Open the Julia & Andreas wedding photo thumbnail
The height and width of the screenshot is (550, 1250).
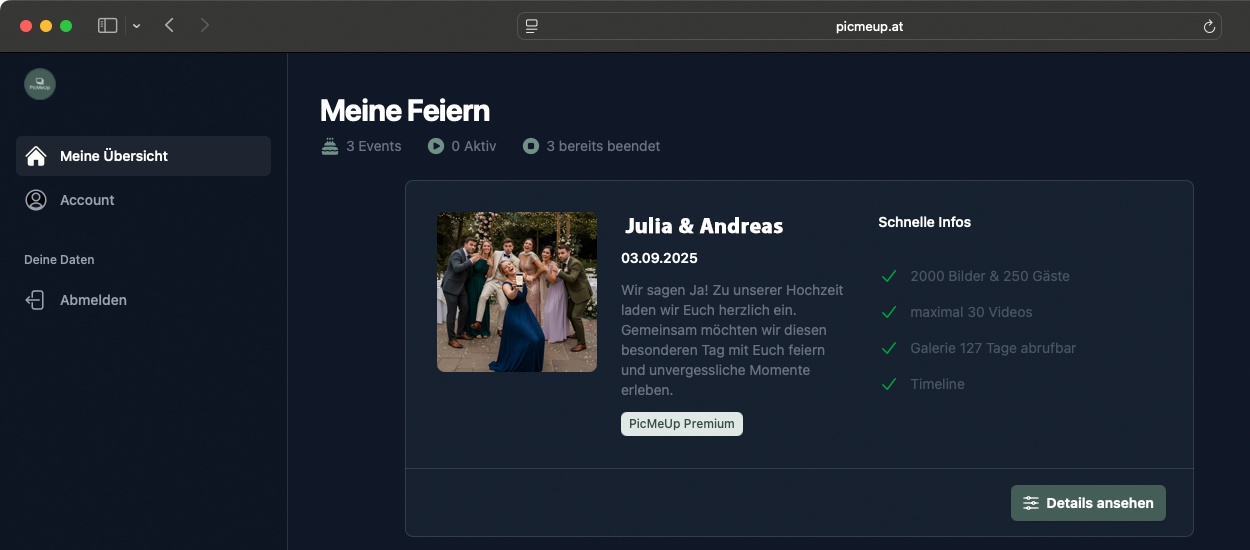pos(517,292)
